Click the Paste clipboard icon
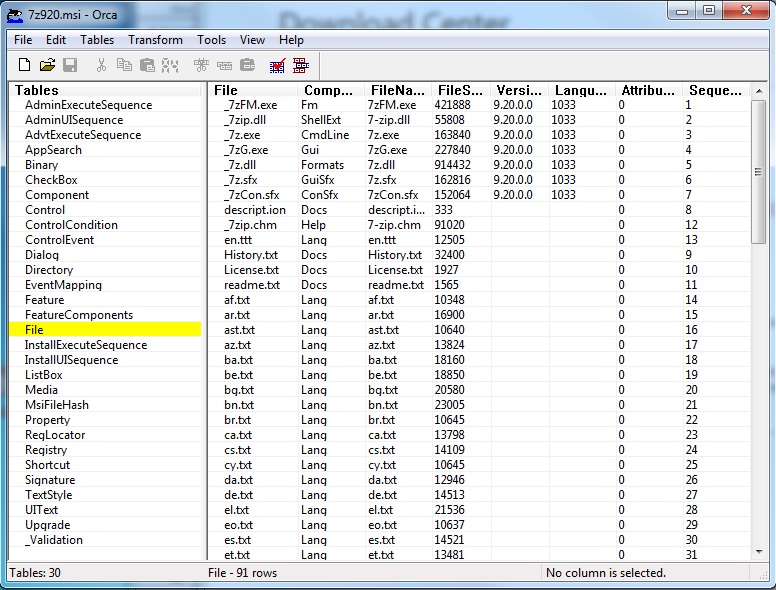This screenshot has height=590, width=776. (147, 65)
